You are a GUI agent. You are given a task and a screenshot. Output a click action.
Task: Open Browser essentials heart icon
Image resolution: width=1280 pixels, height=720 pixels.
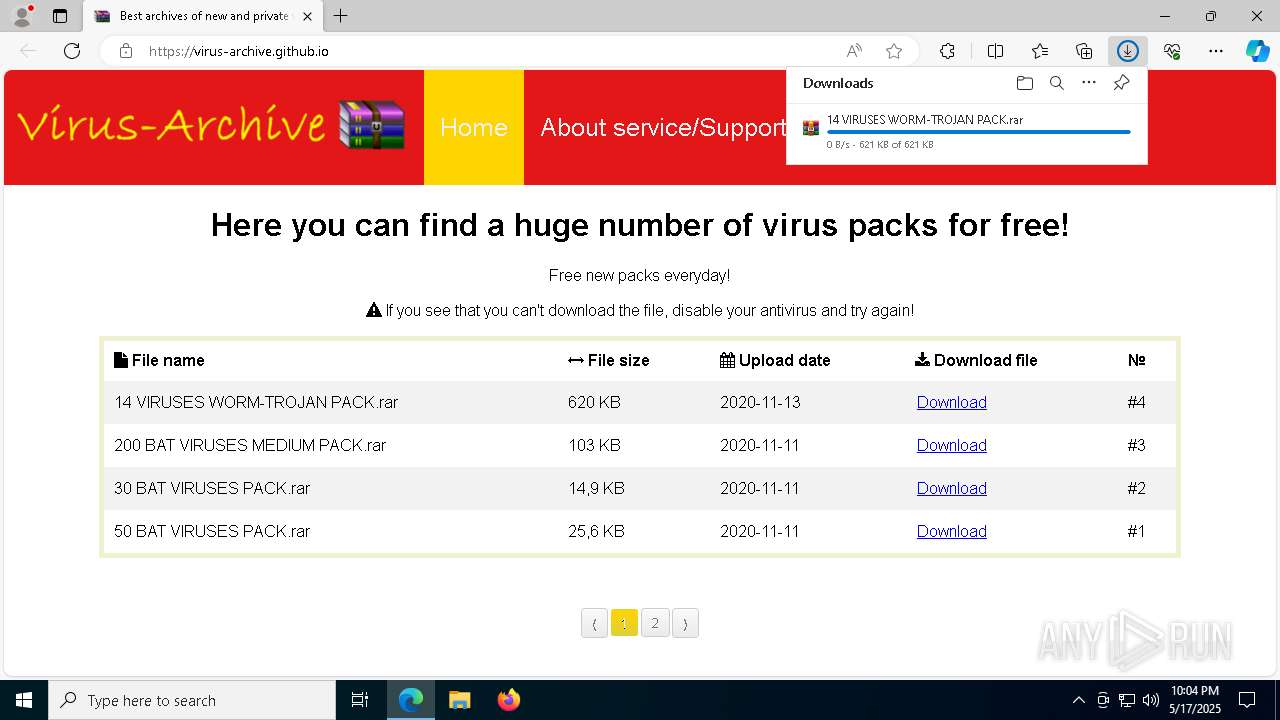1172,51
